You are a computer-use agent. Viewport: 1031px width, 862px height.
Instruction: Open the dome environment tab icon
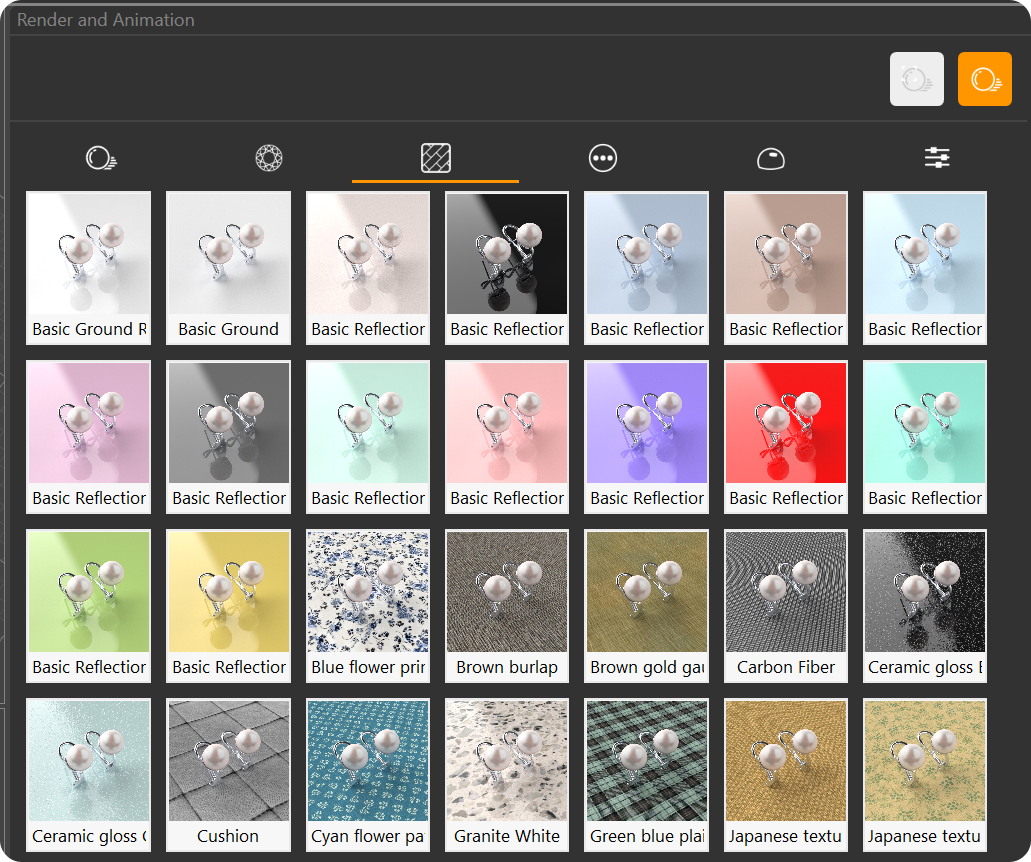(x=770, y=158)
